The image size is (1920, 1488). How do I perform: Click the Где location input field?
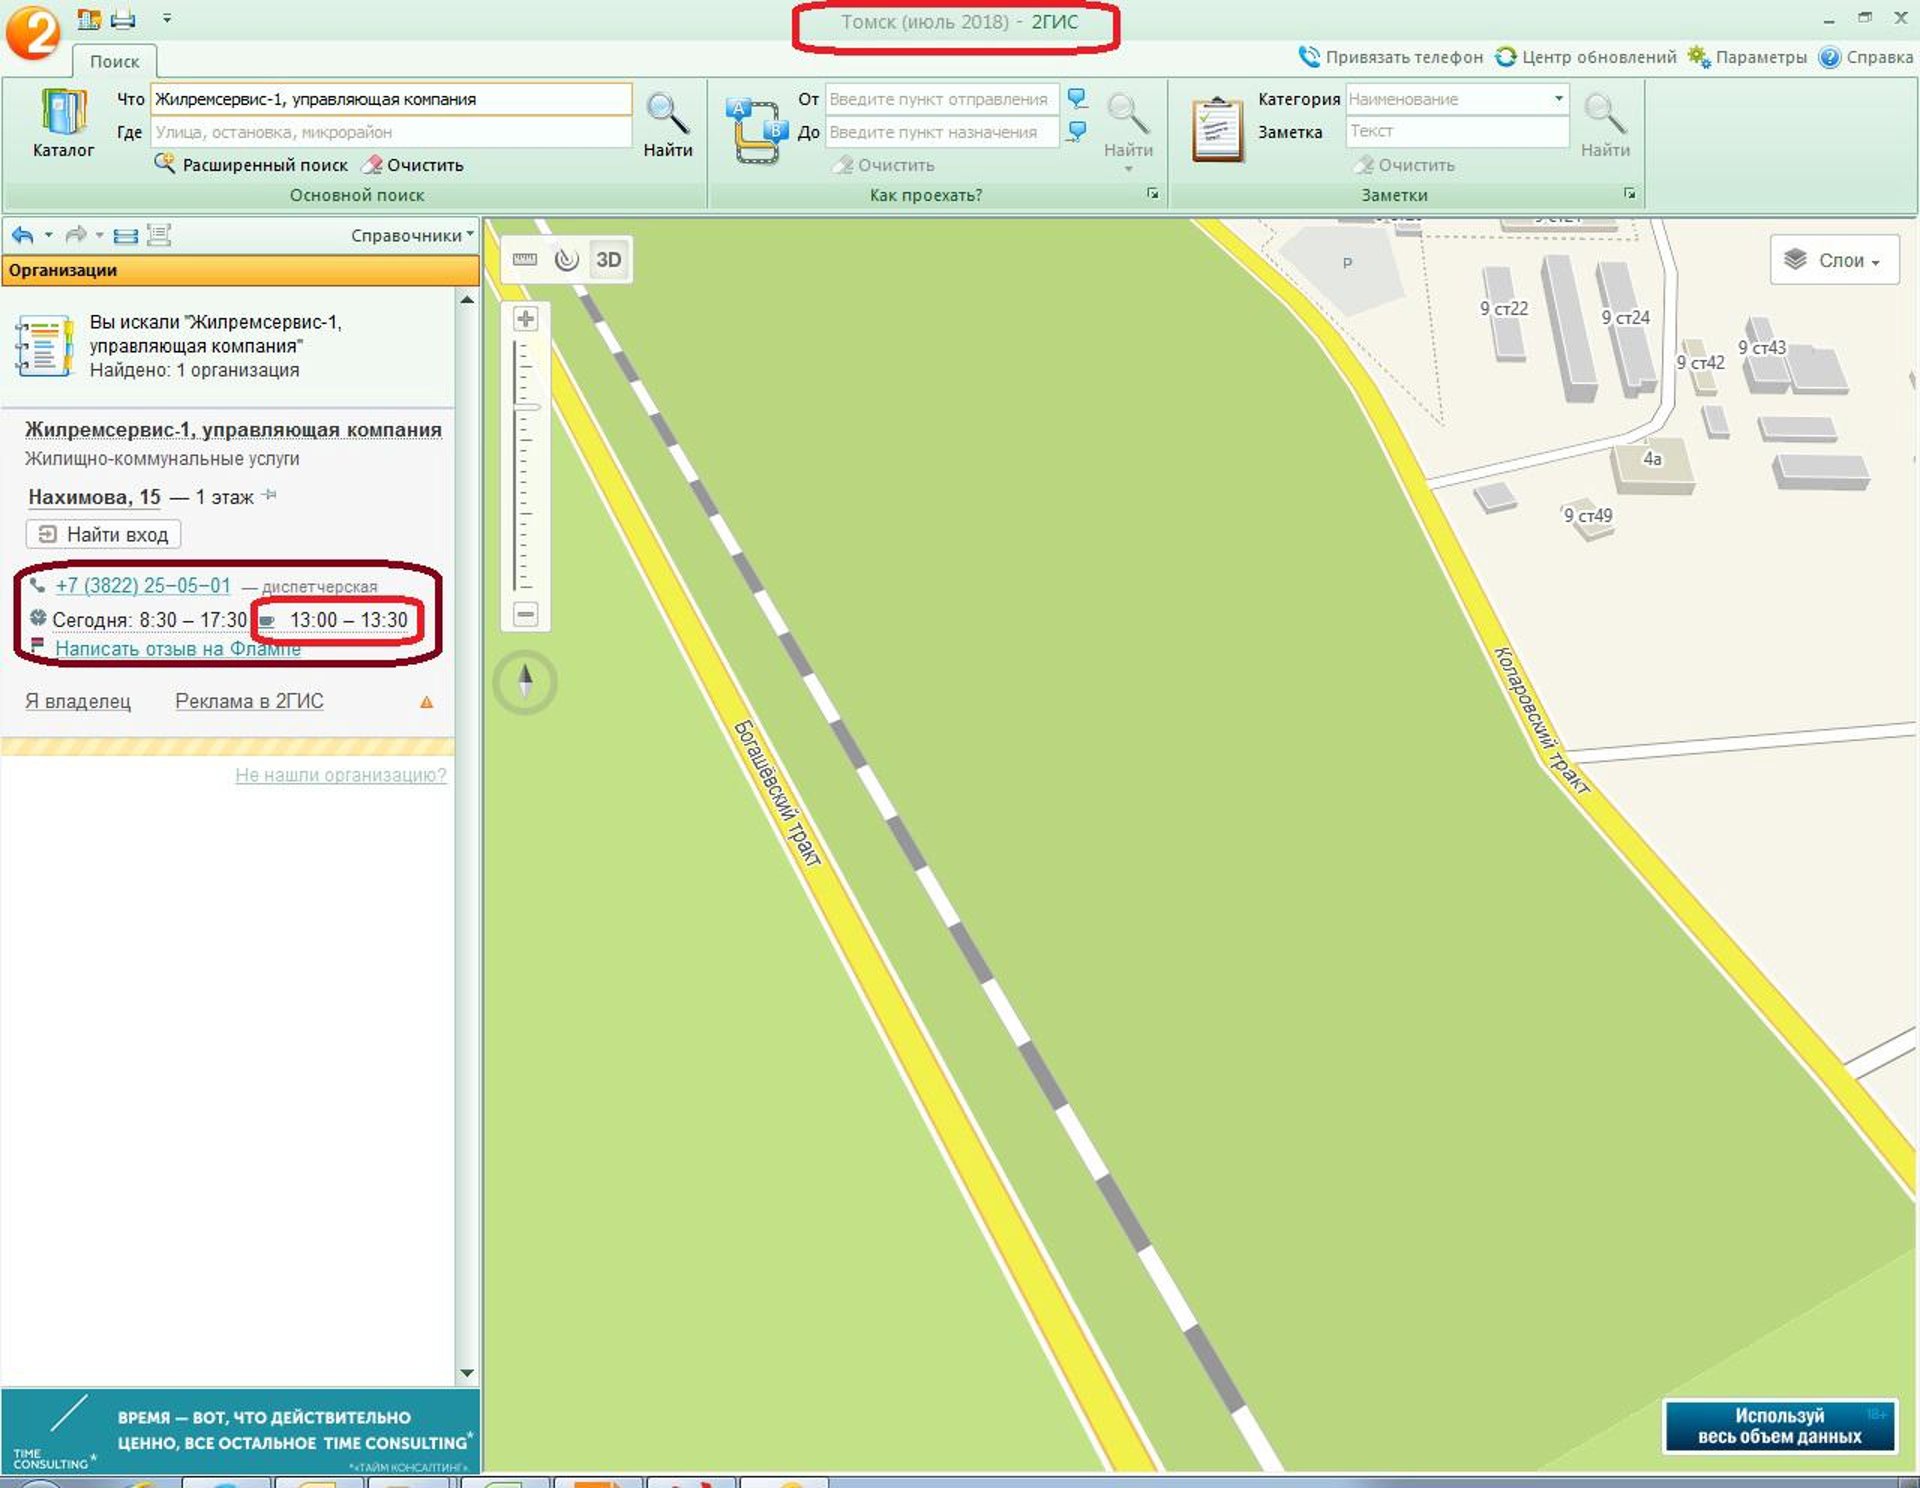click(x=391, y=132)
